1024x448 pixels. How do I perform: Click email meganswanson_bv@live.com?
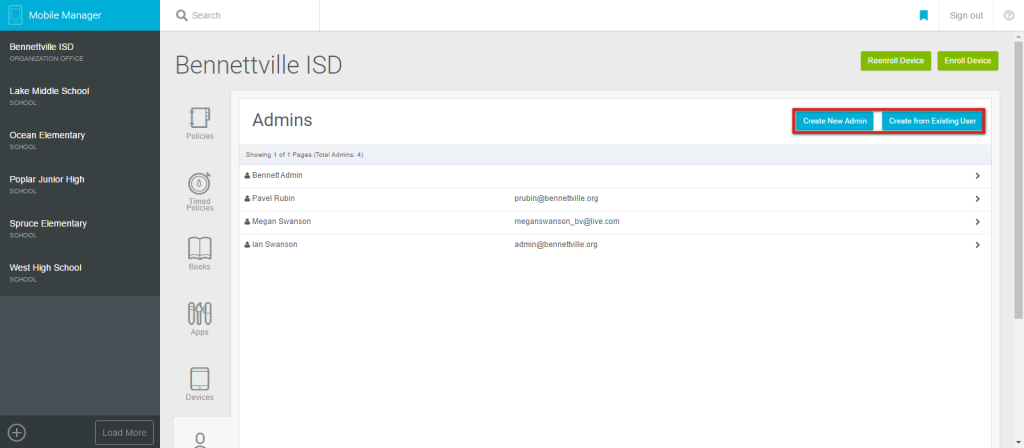(567, 221)
